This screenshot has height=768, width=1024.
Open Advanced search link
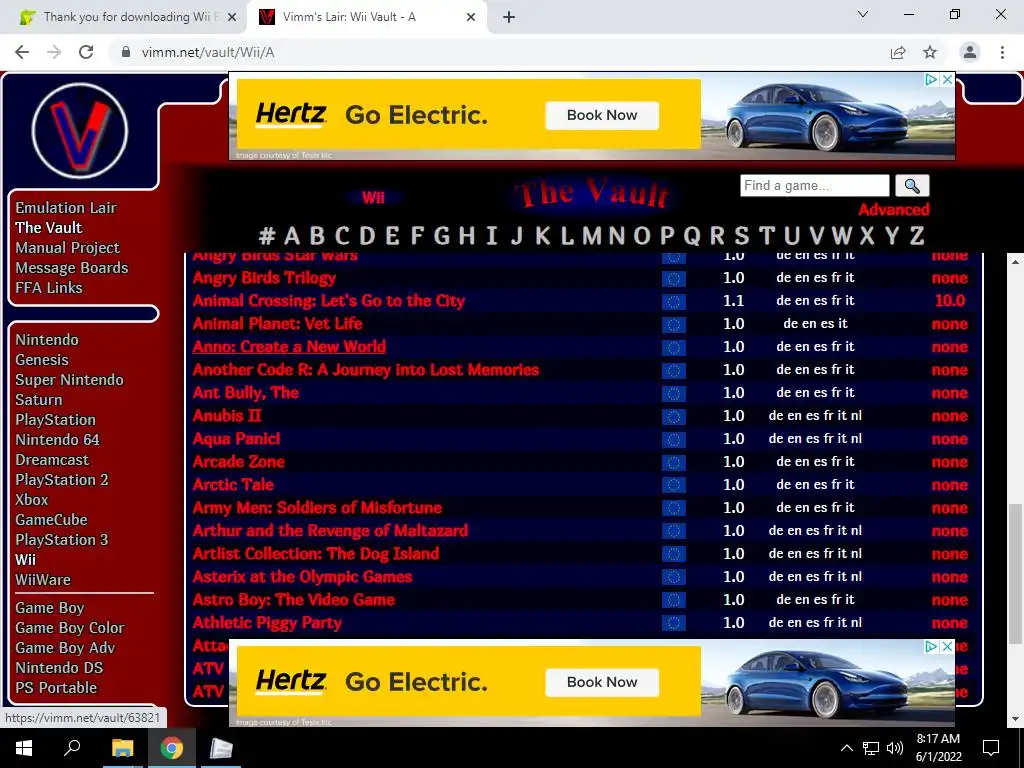(893, 210)
